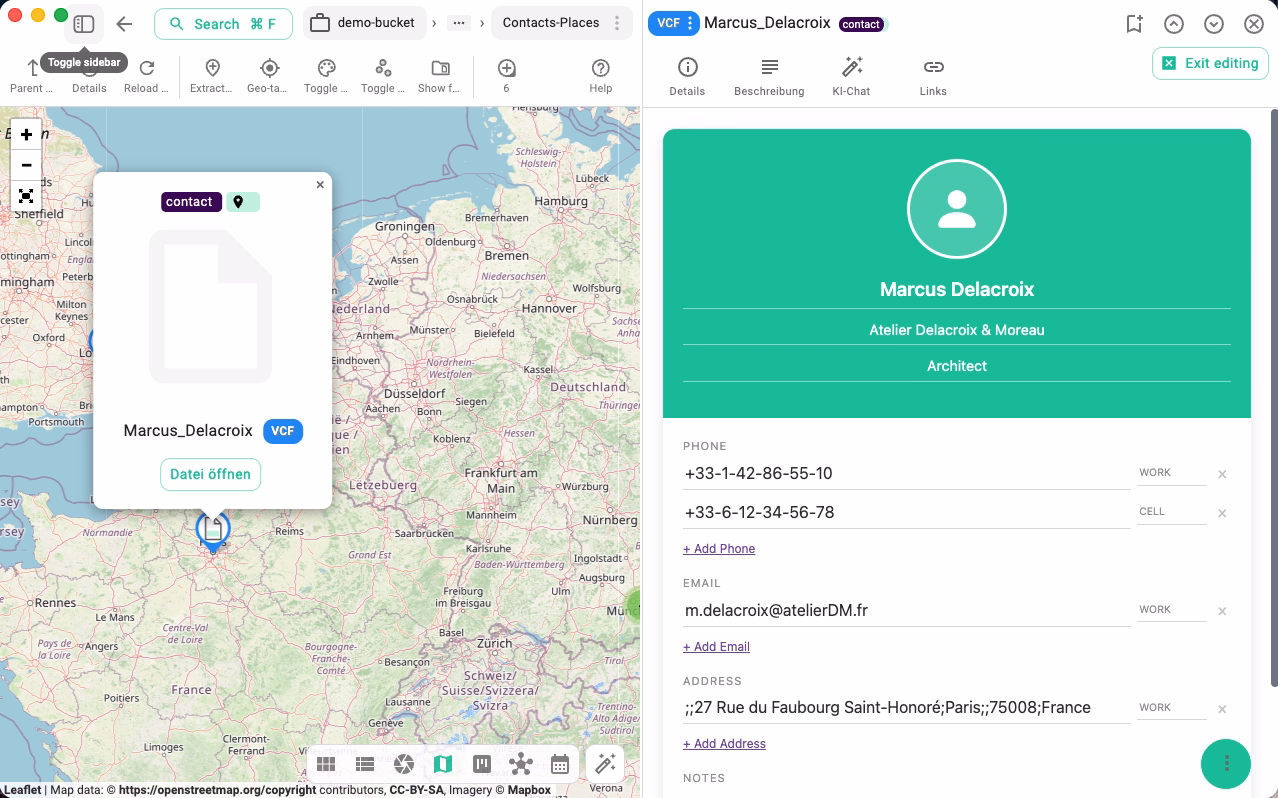Switch to grid view perspective

(326, 765)
